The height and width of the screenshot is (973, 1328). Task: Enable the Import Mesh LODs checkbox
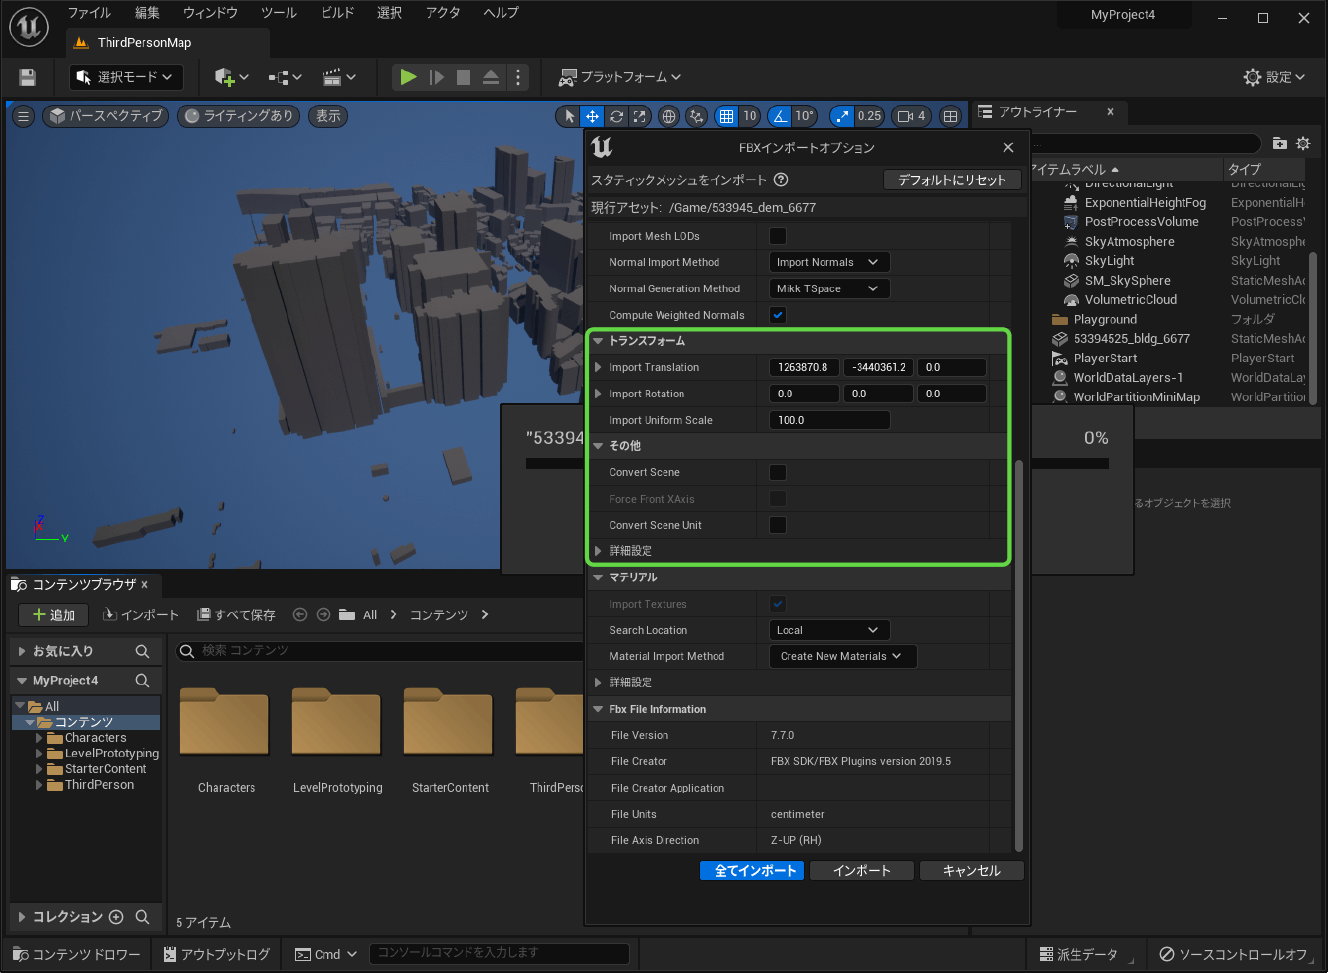pyautogui.click(x=778, y=236)
